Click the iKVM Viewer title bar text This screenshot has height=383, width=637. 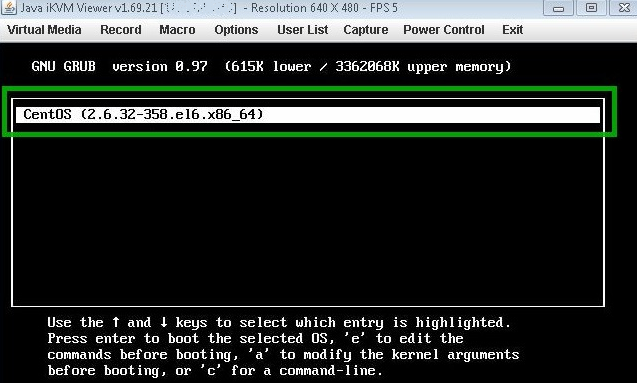click(x=209, y=8)
